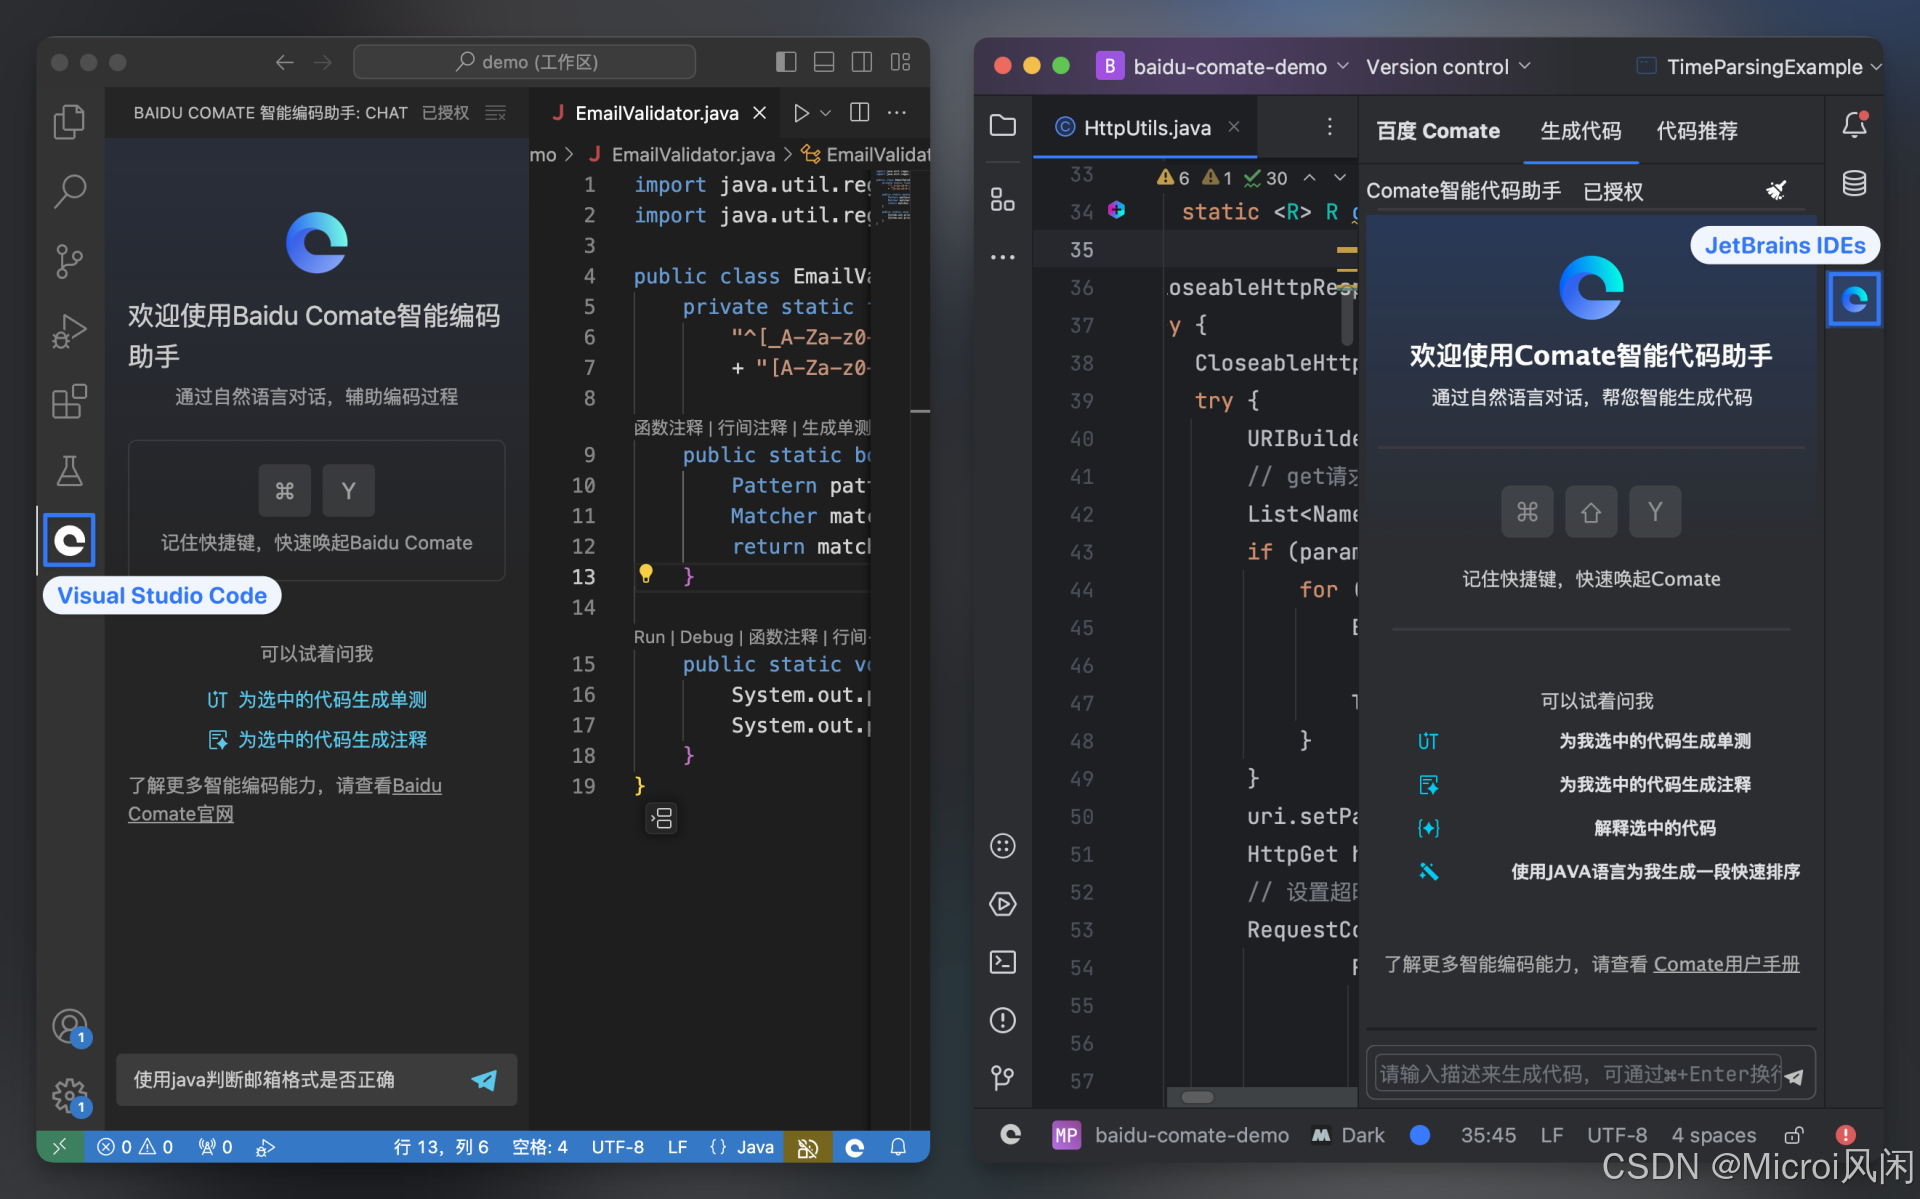
Task: Open the Database tool window in JetBrains
Action: click(1854, 183)
